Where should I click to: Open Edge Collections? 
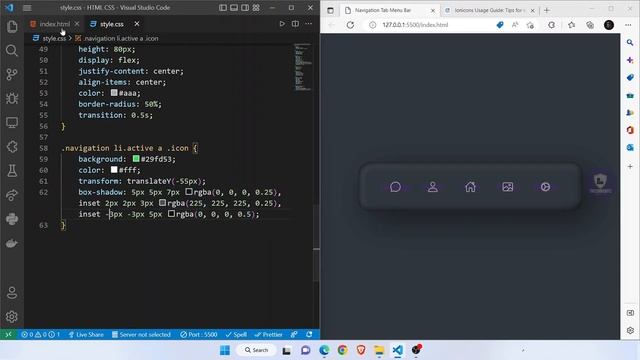point(590,25)
